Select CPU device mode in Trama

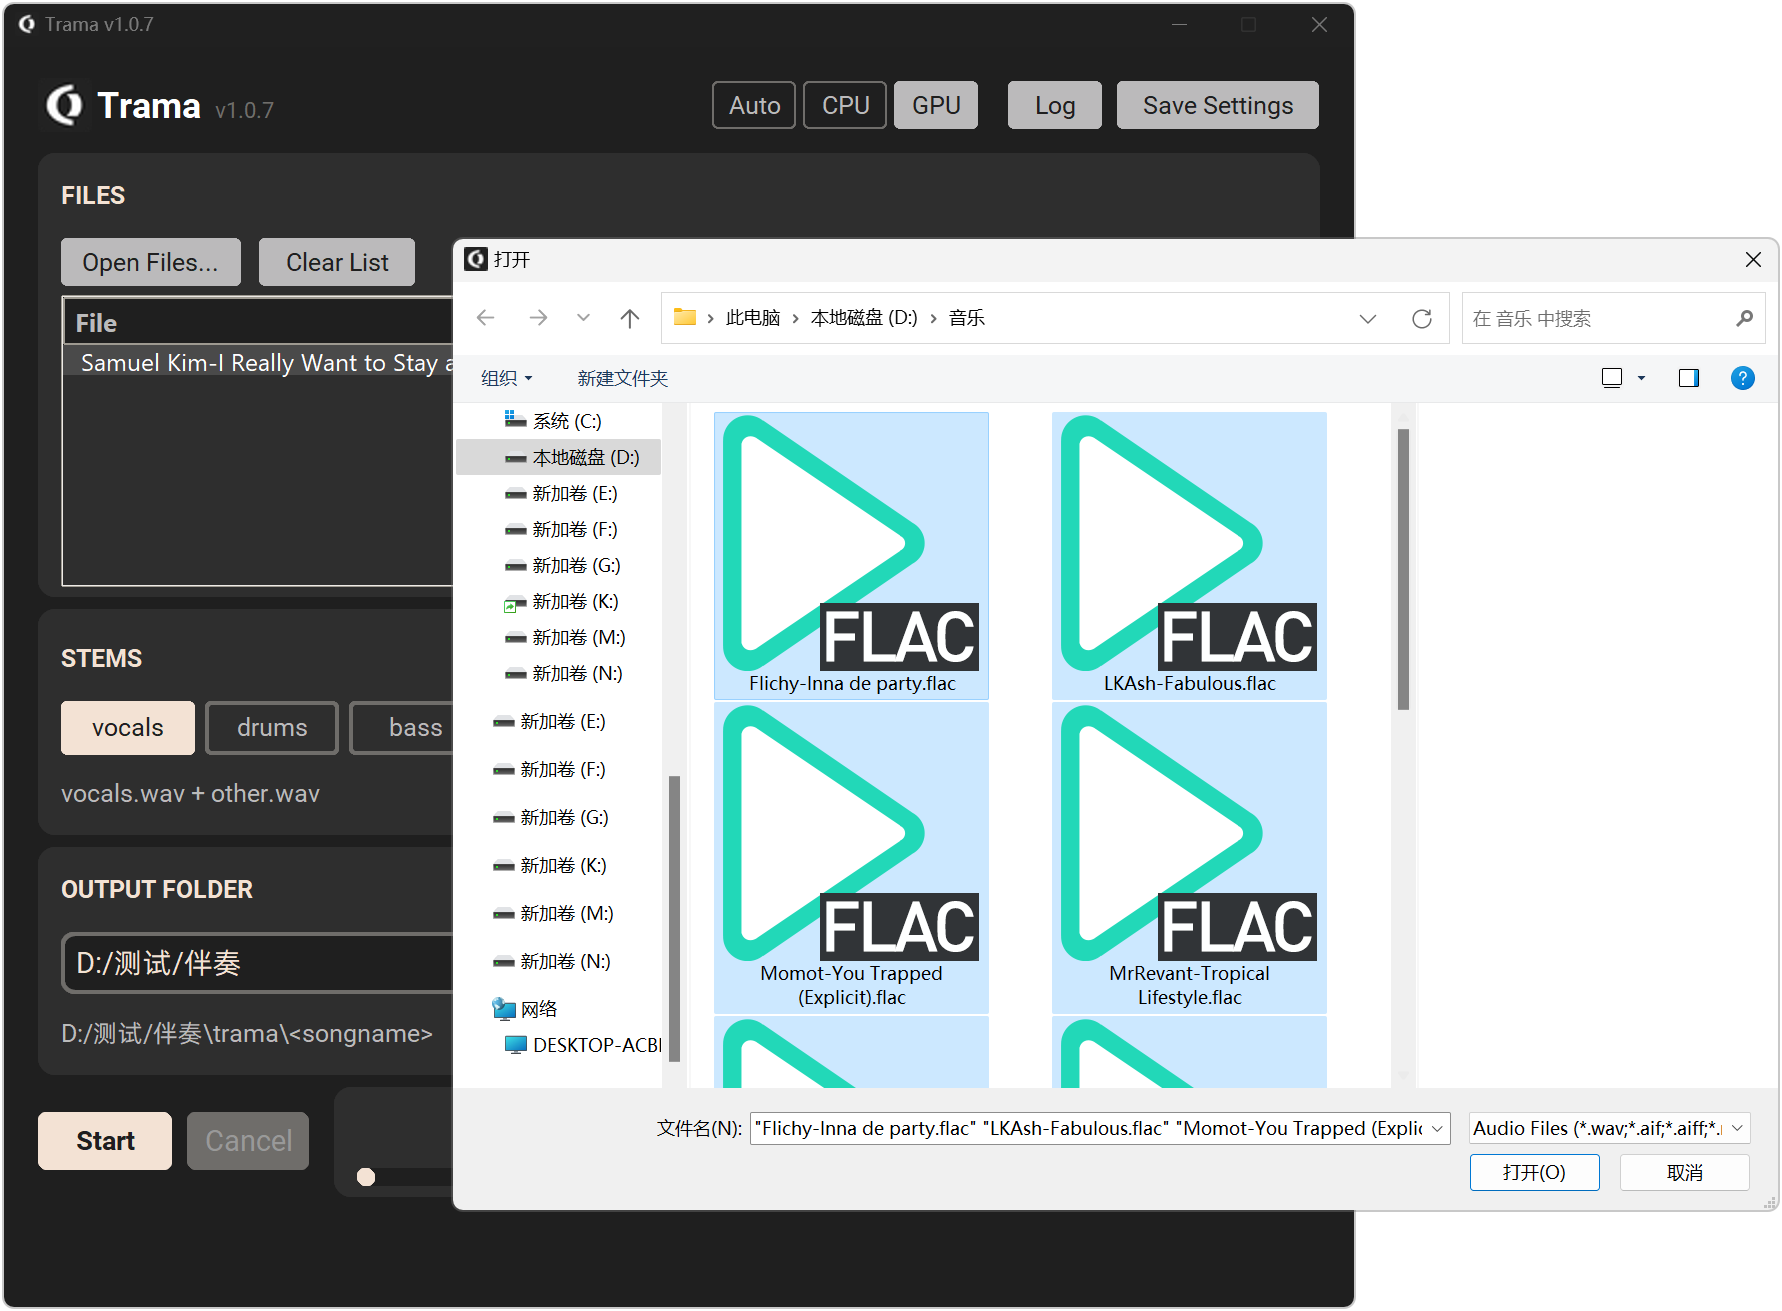(x=845, y=105)
